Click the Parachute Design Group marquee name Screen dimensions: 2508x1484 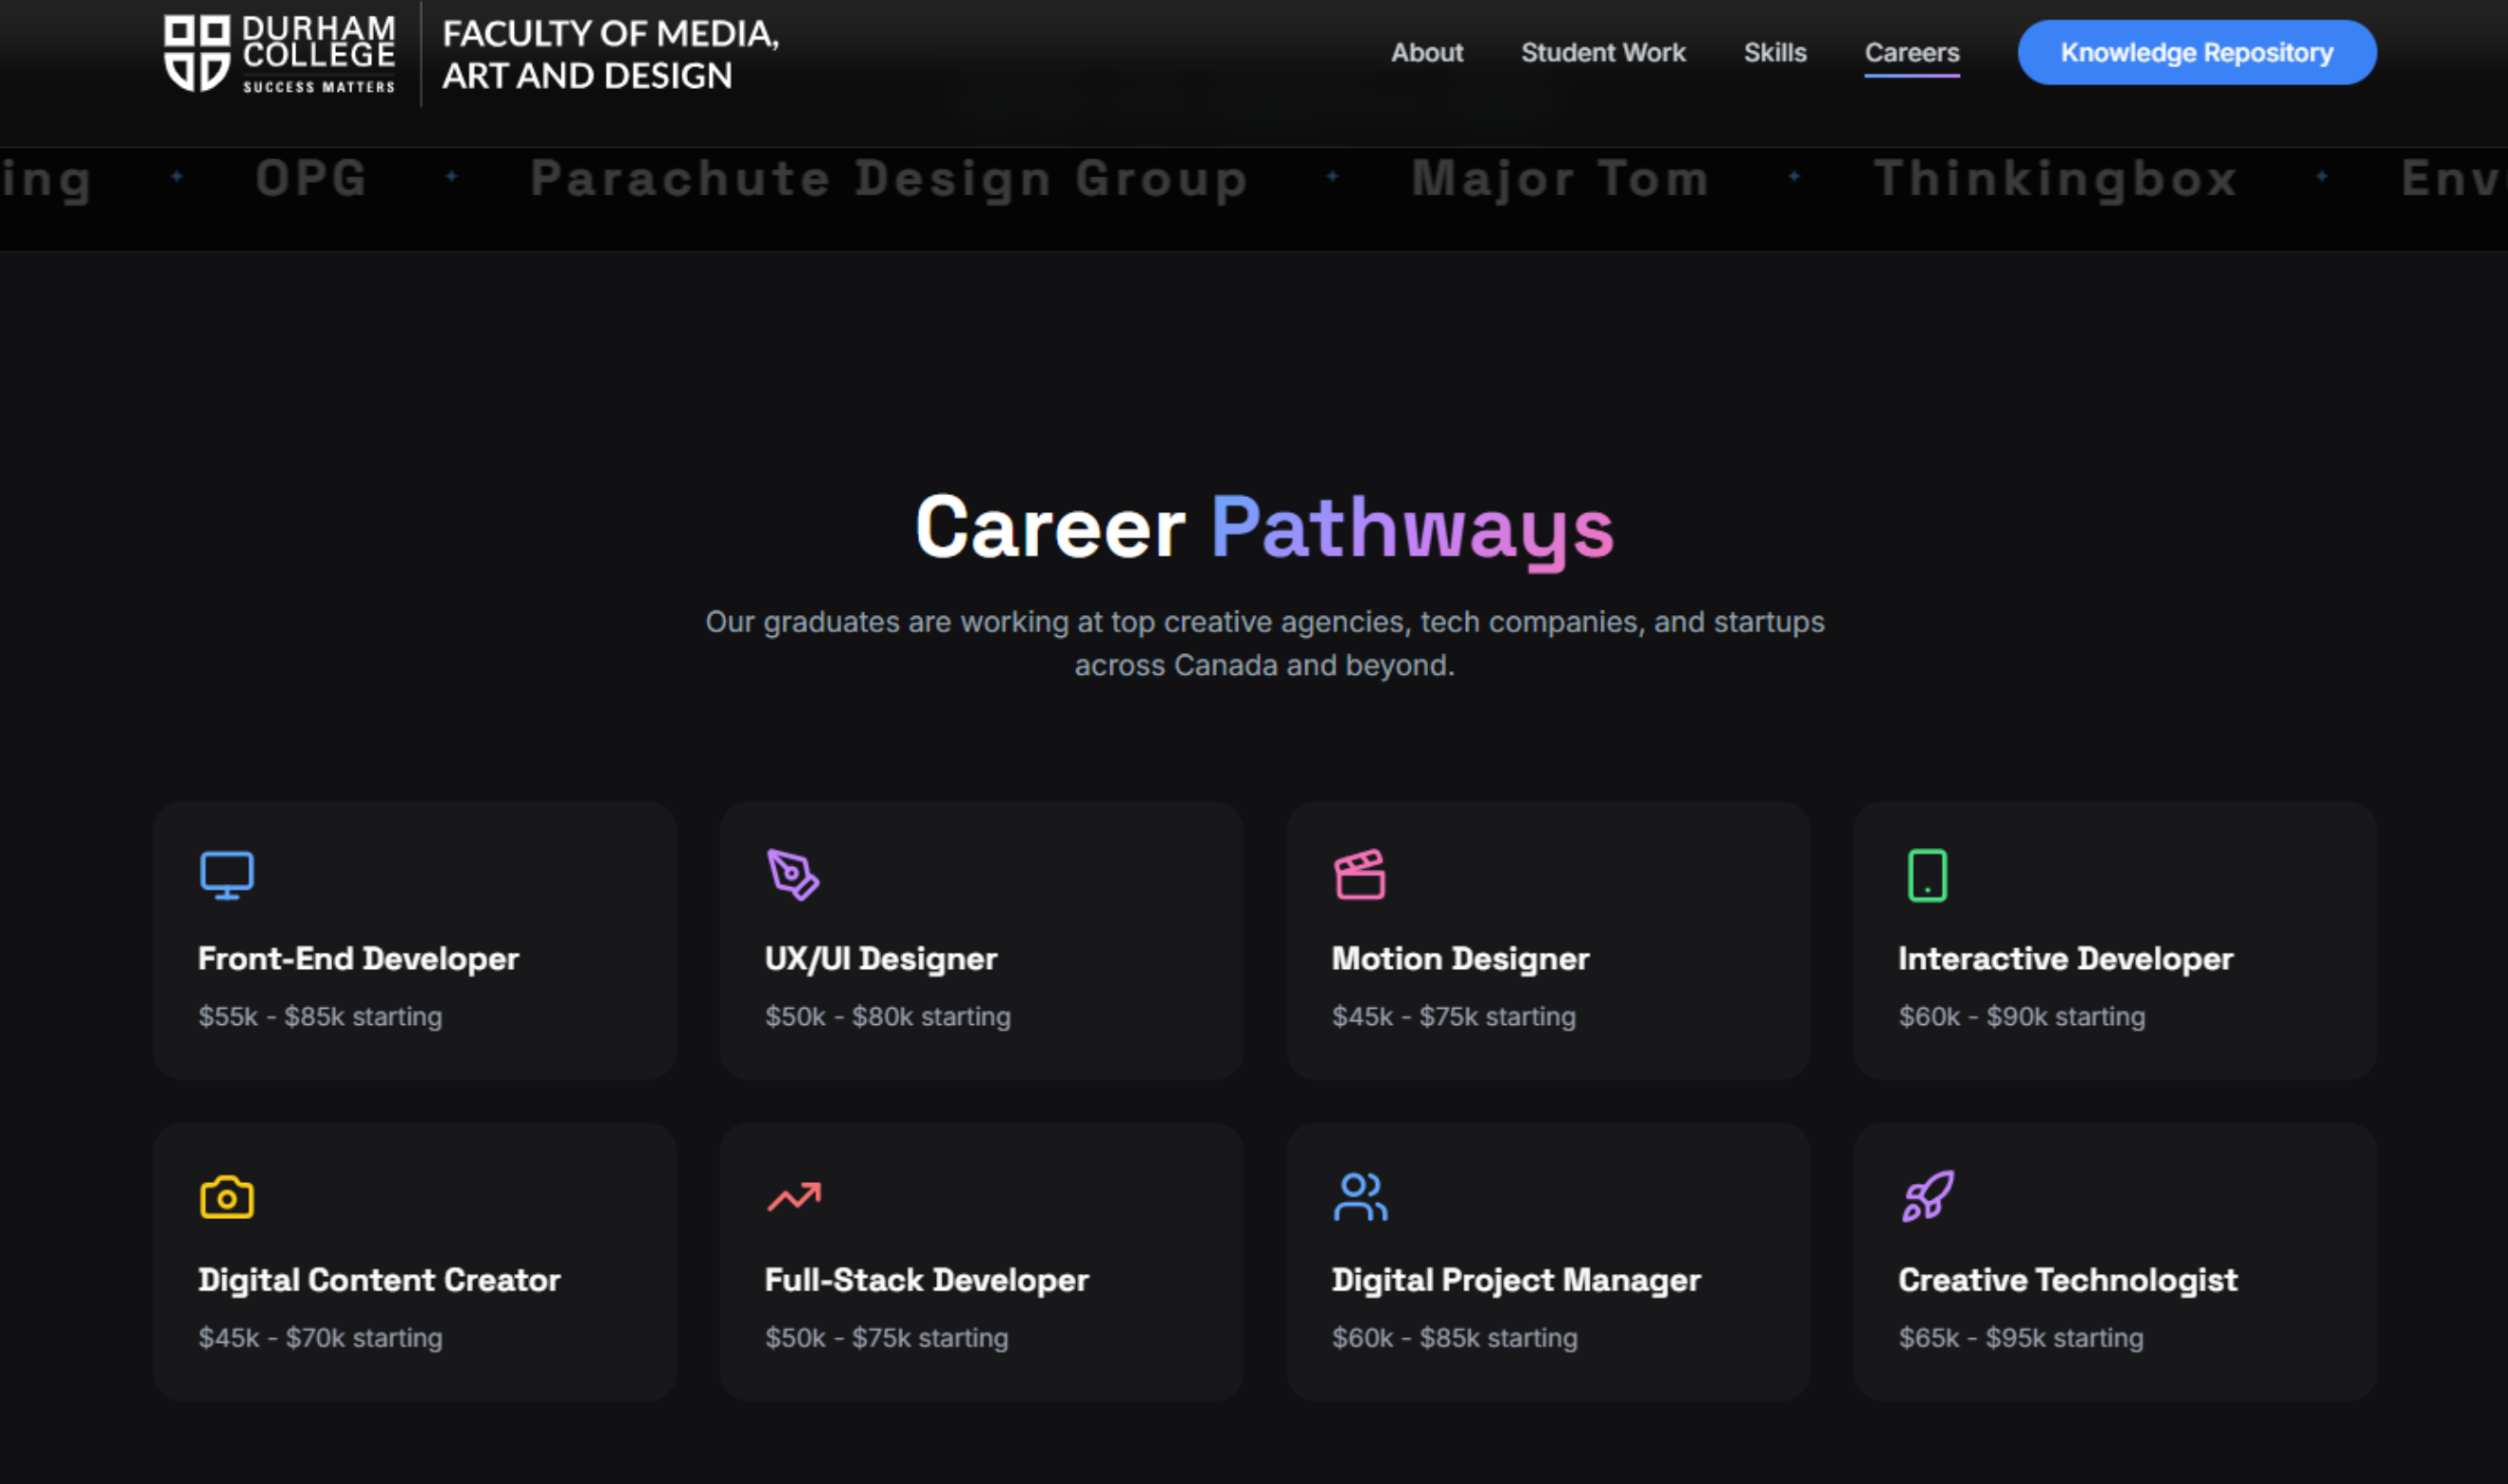(x=889, y=179)
